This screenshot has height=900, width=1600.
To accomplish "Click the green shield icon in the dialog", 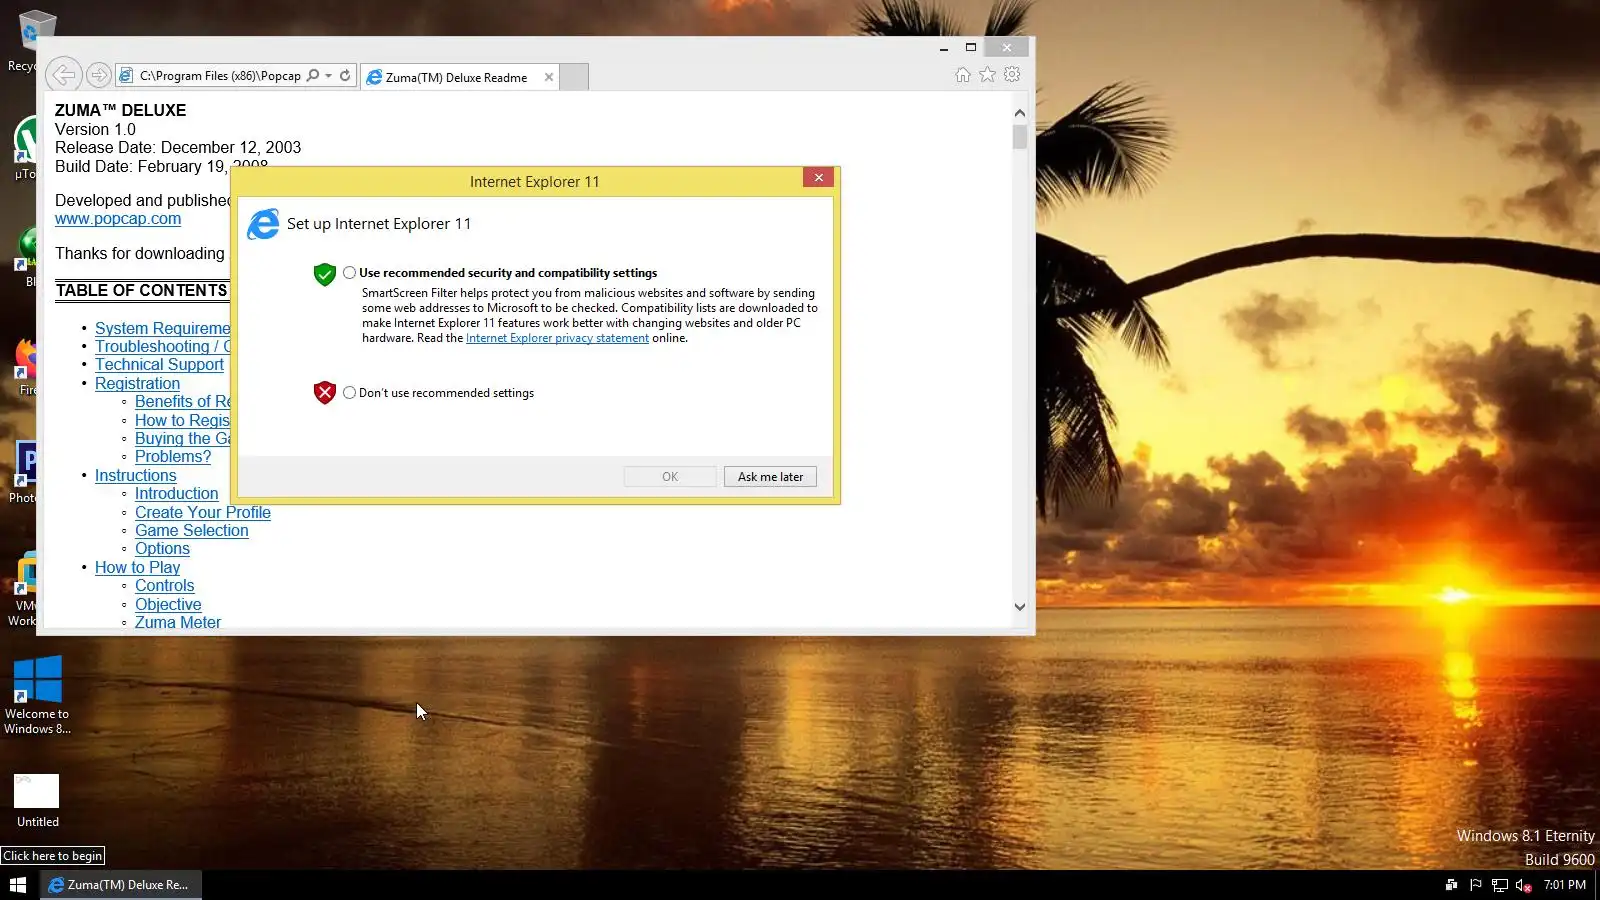I will (325, 274).
